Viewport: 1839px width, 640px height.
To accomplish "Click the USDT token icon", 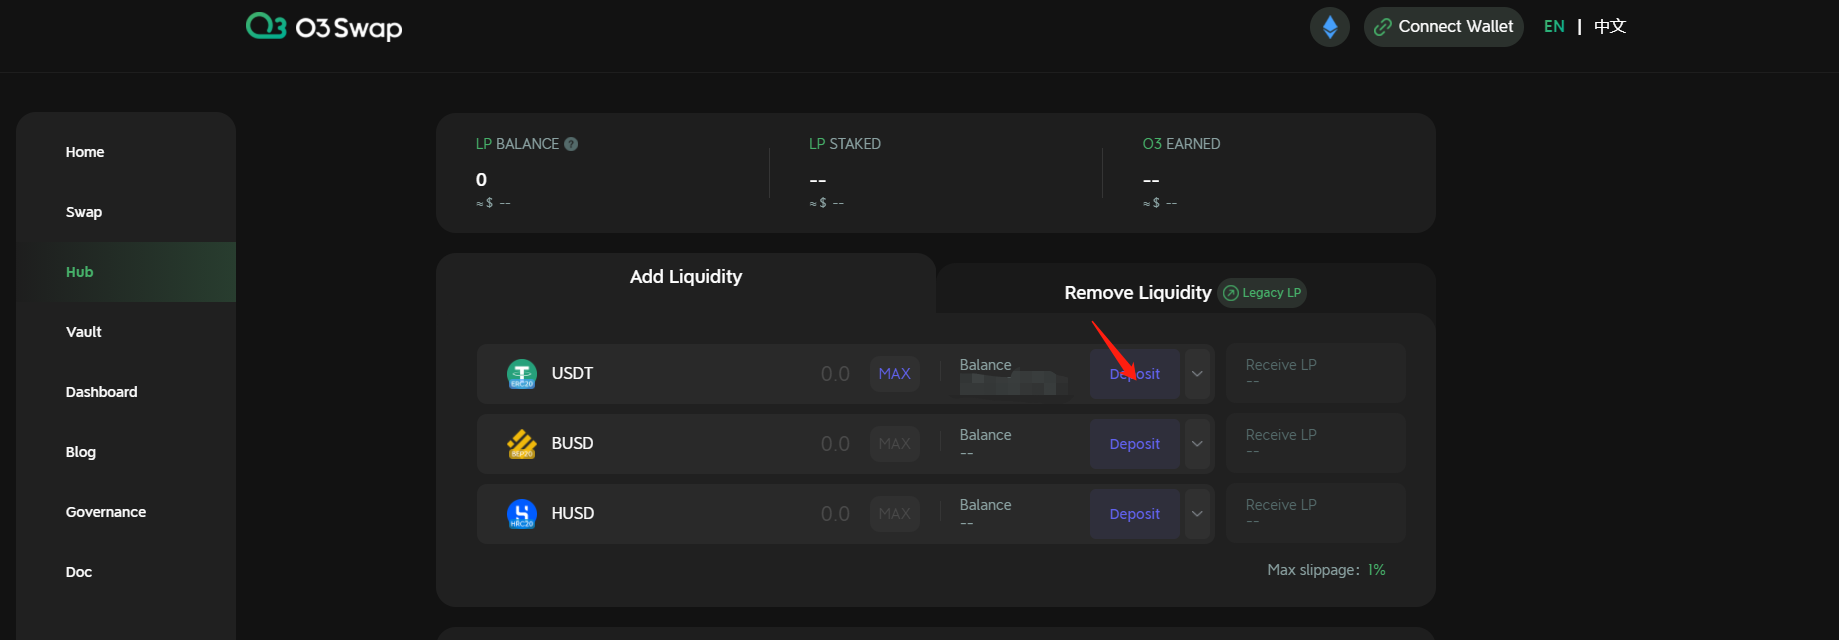I will (x=522, y=374).
